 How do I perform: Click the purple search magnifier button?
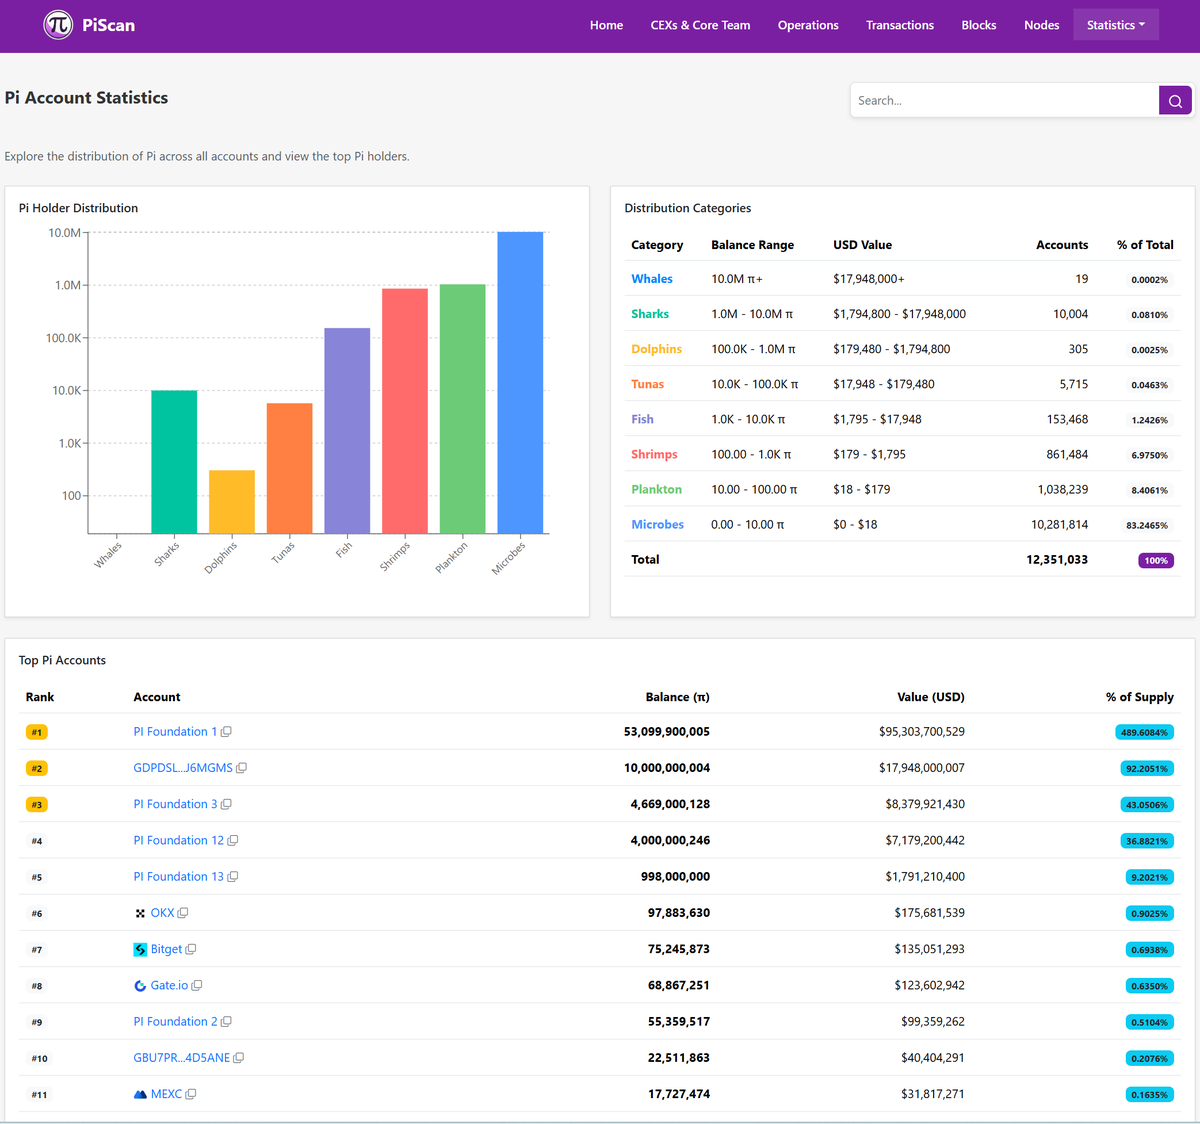click(1175, 100)
